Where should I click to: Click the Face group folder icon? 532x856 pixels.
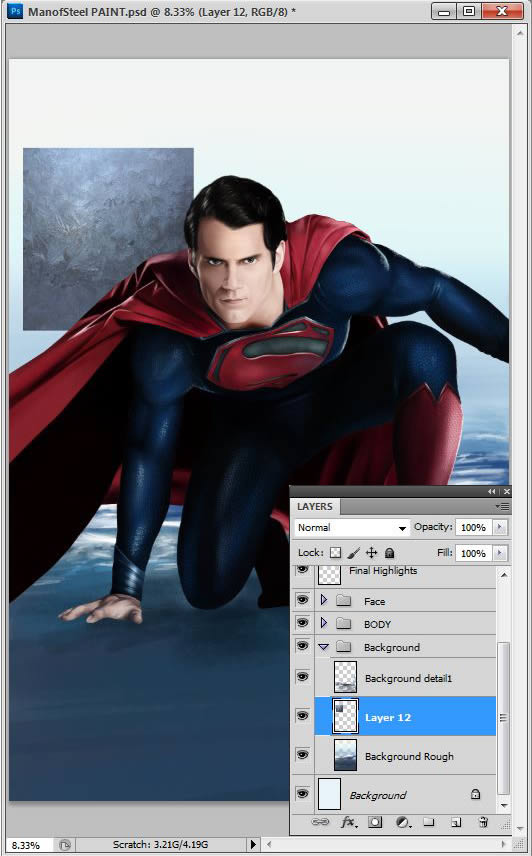coord(343,601)
